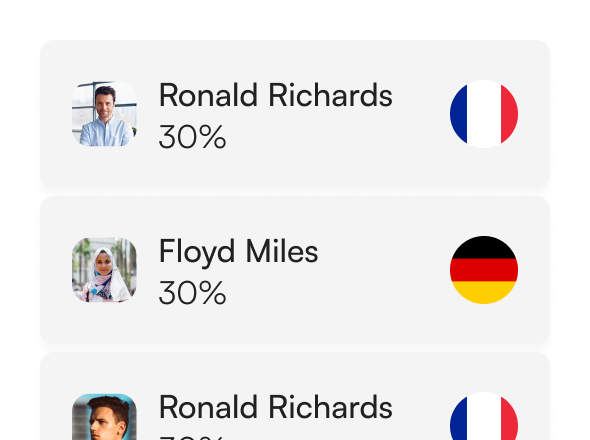Click the 30% value under Floyd Miles
Viewport: 590px width, 440px height.
click(x=192, y=293)
